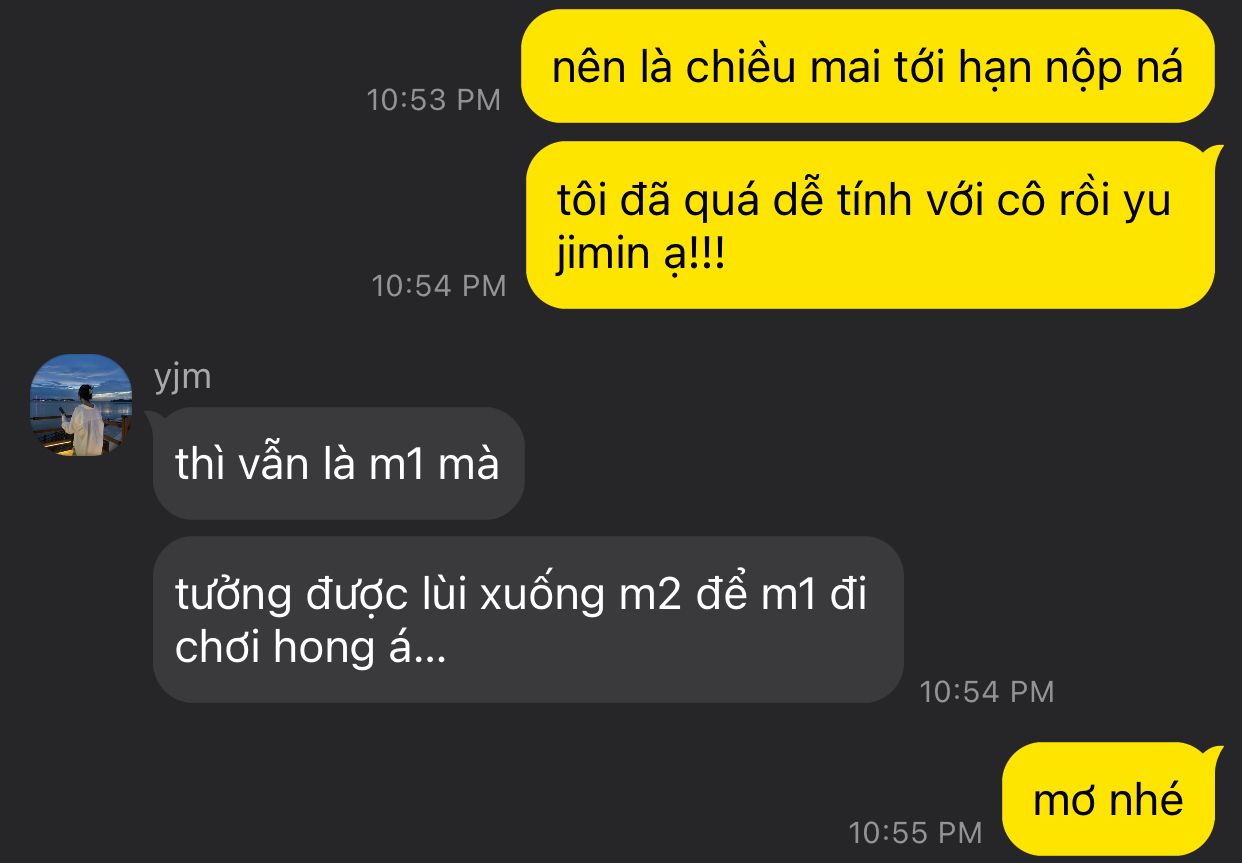This screenshot has height=863, width=1242.
Task: Click the word tưởng in the gray message
Action: (x=235, y=598)
